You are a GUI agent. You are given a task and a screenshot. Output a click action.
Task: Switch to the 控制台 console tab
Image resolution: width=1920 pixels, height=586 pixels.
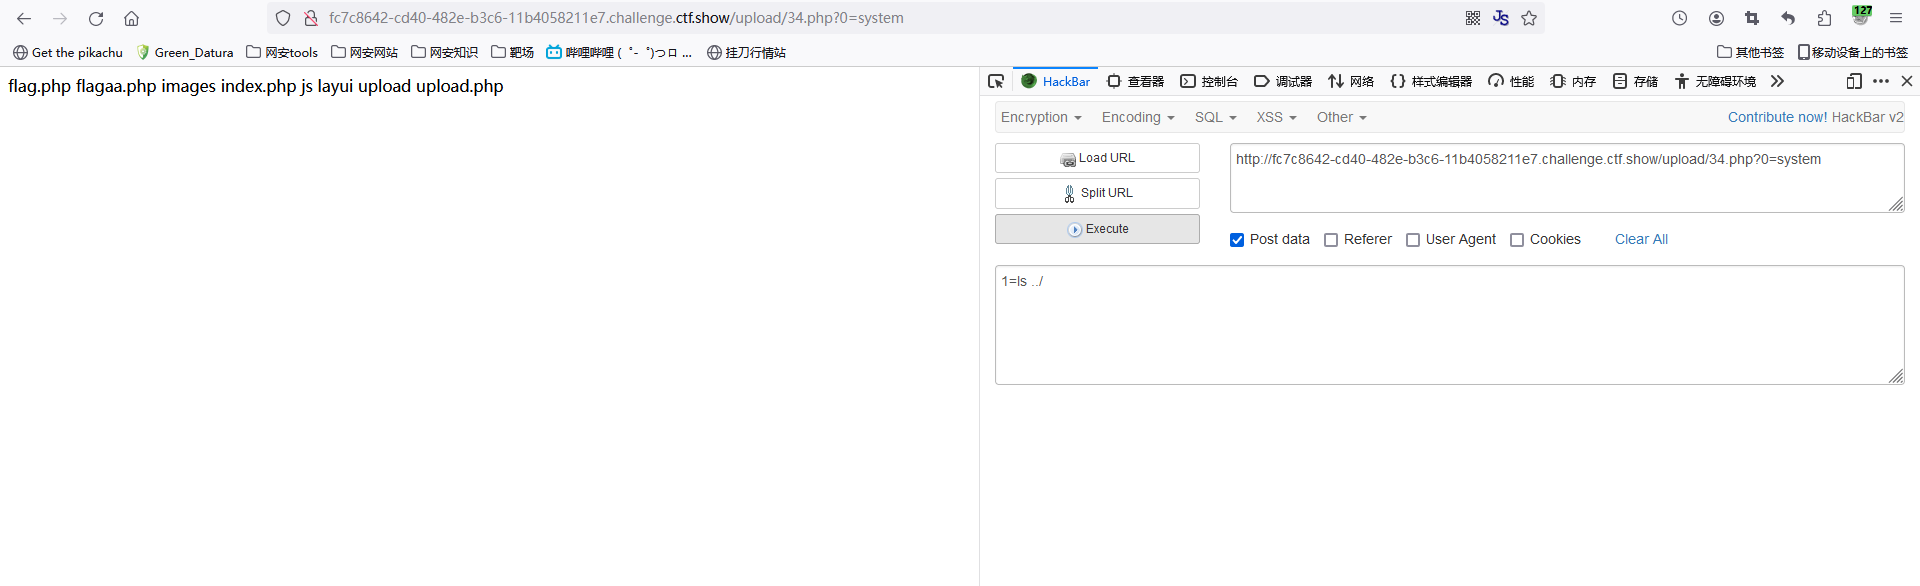coord(1209,81)
